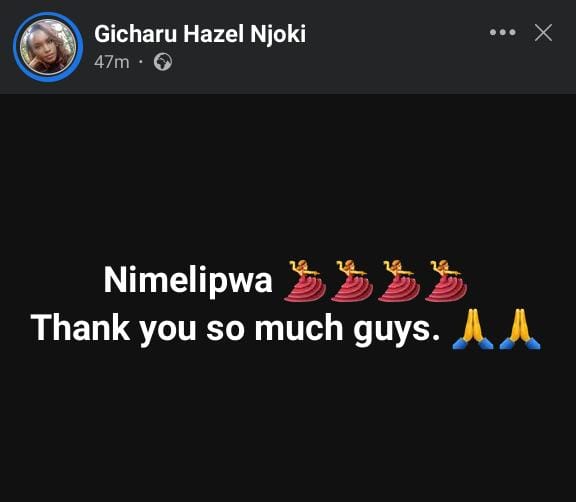Tap the second dancer emoji in the row
This screenshot has width=576, height=502.
(352, 281)
